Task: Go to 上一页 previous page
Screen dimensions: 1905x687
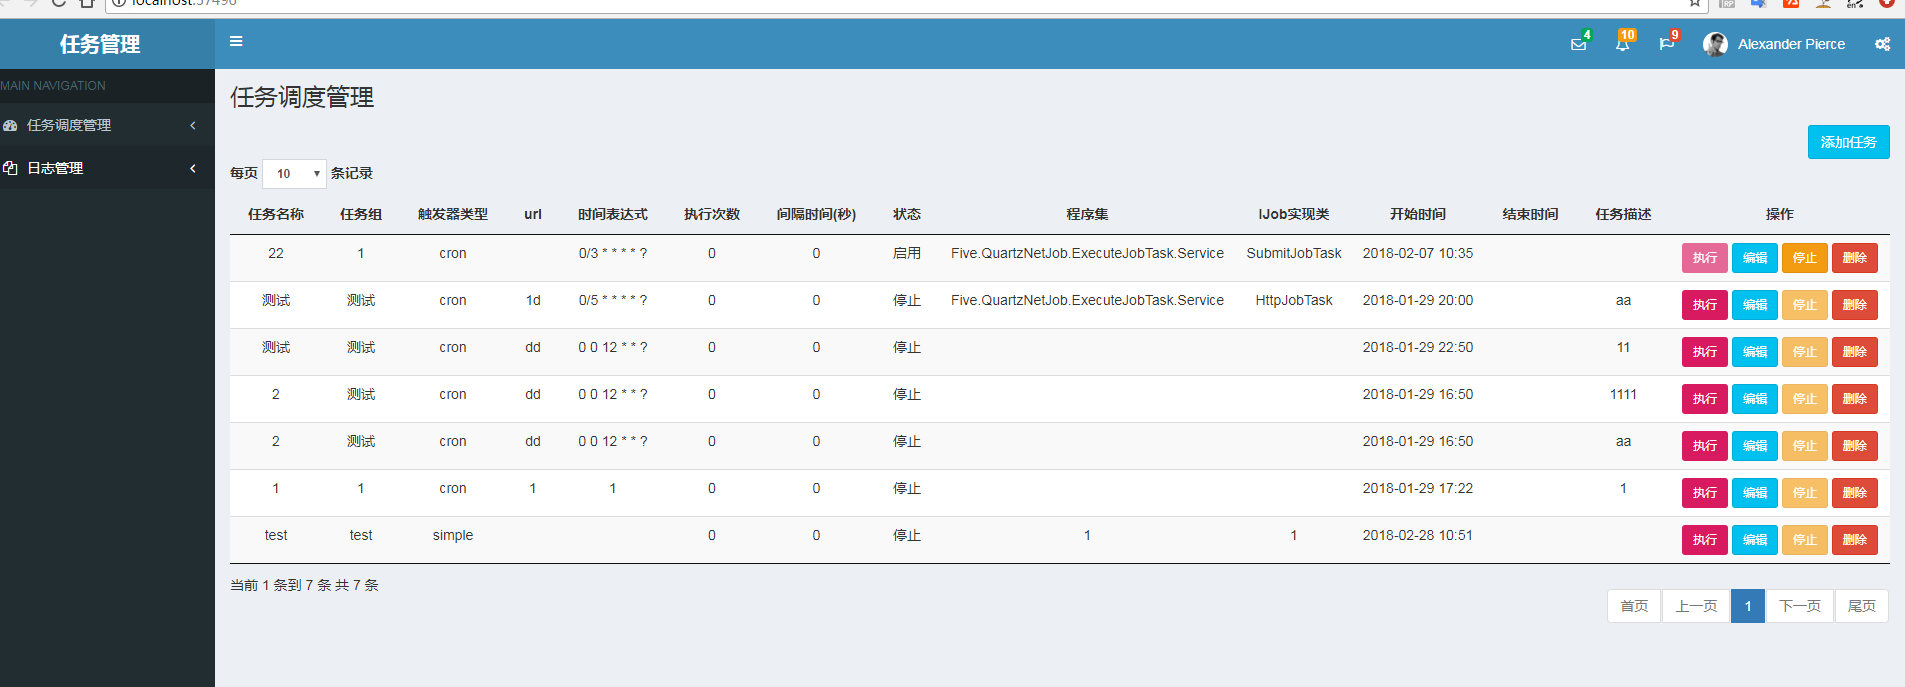Action: (x=1696, y=606)
